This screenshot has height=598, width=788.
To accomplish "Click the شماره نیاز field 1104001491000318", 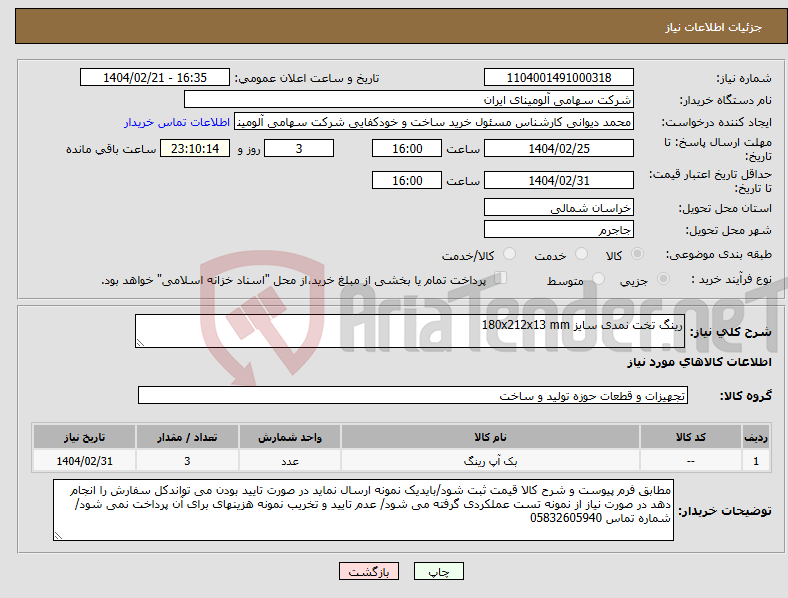I will (559, 78).
